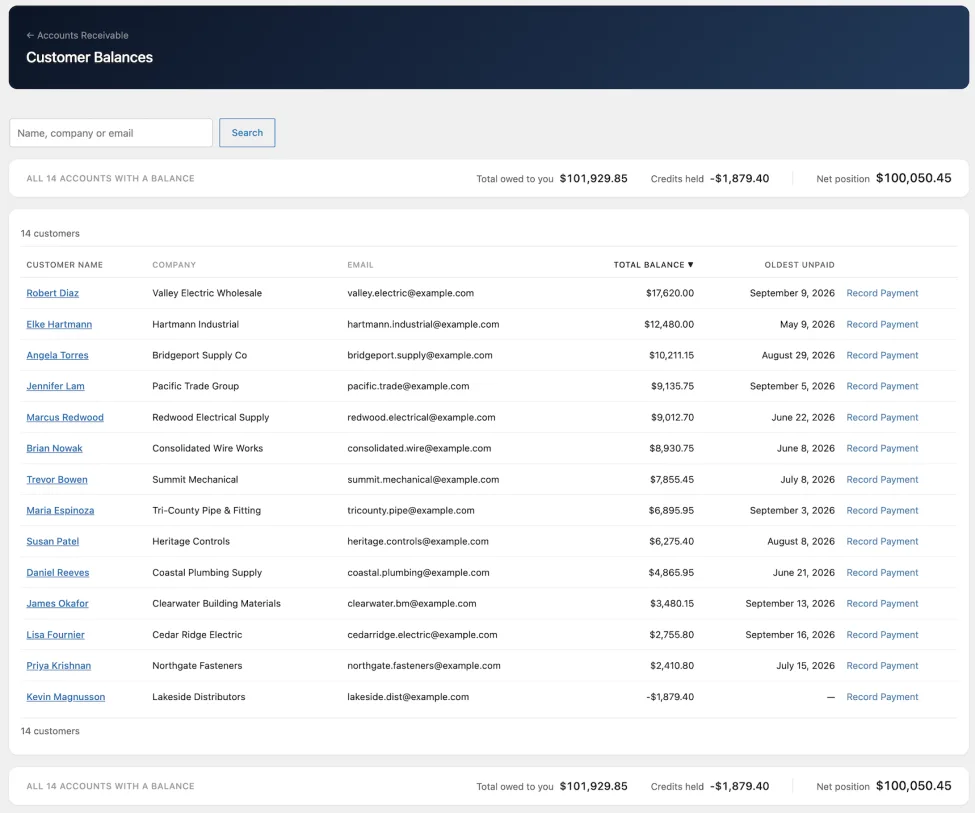Open Daniel Reeves customer page
The height and width of the screenshot is (813, 975).
(58, 573)
